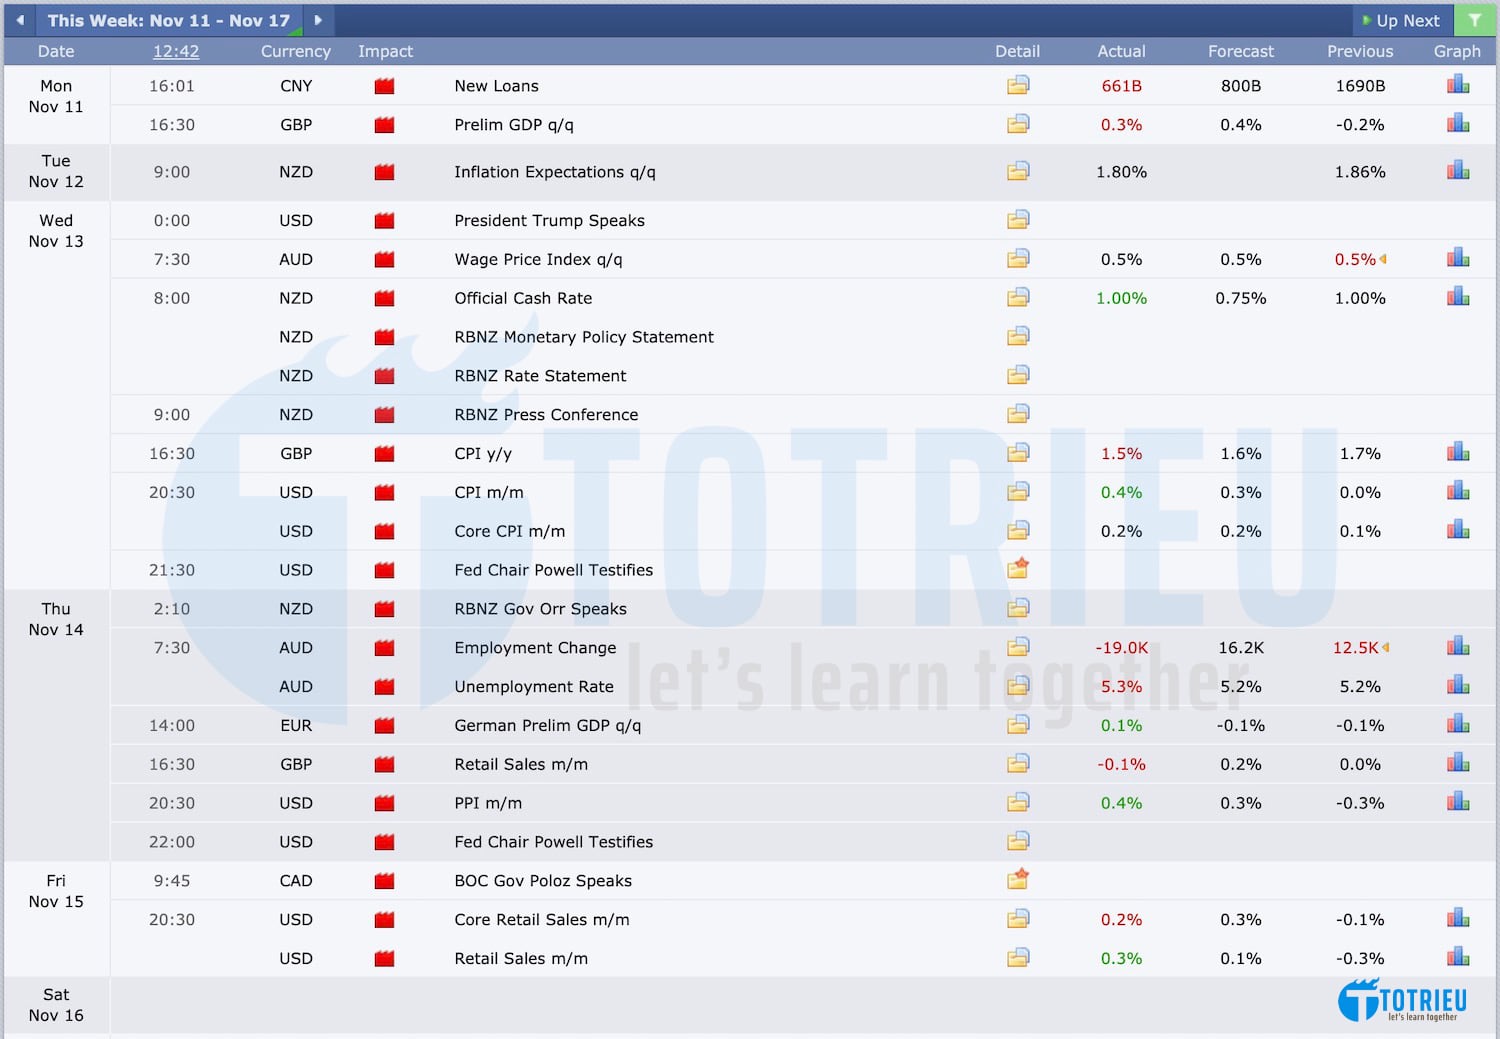Click red impact icon for BOC Gov Poloz Speaks
1500x1039 pixels.
[384, 882]
